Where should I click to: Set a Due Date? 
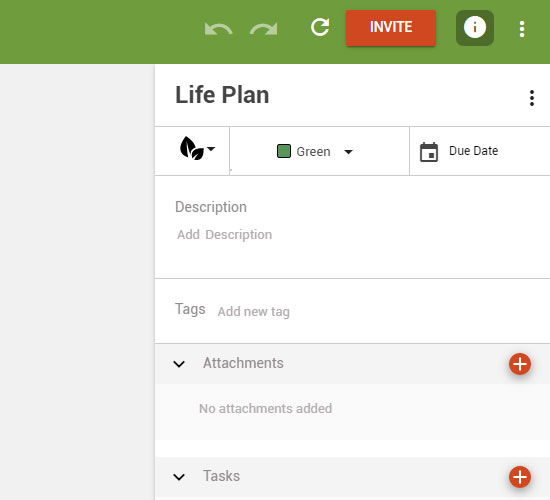point(473,151)
